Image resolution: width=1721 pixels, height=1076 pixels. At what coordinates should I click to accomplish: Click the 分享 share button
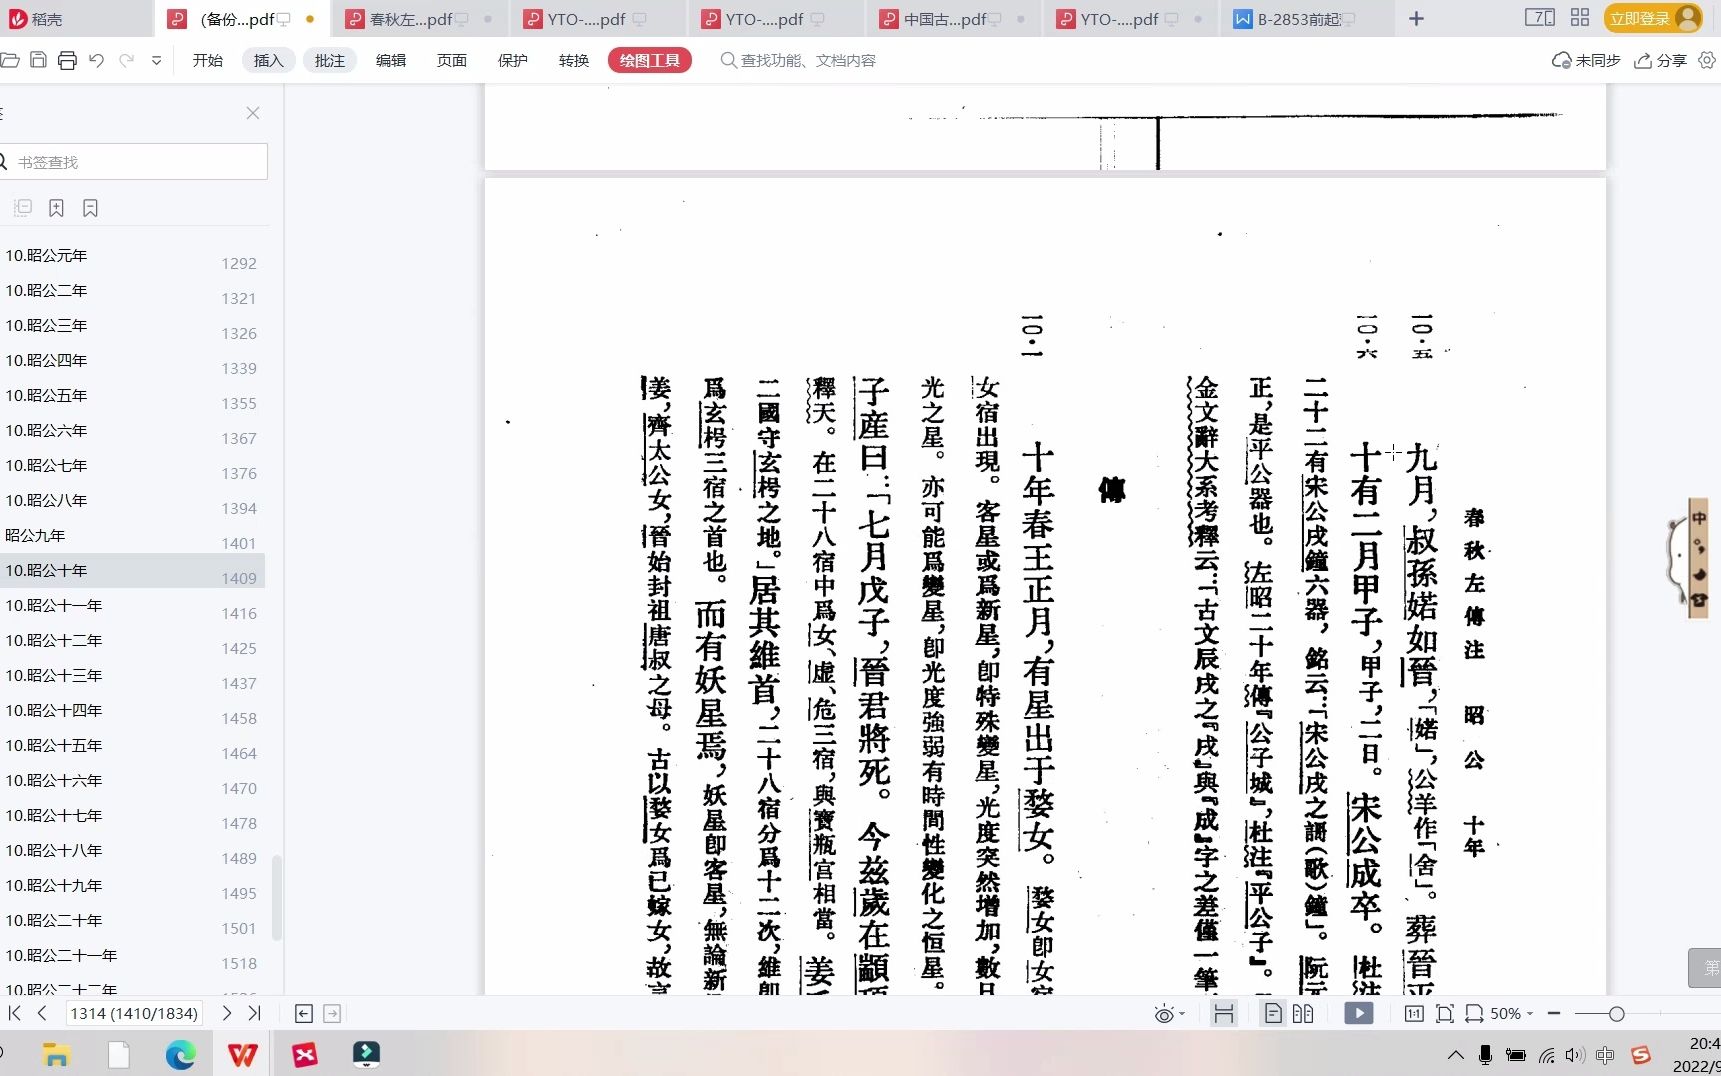pos(1661,60)
